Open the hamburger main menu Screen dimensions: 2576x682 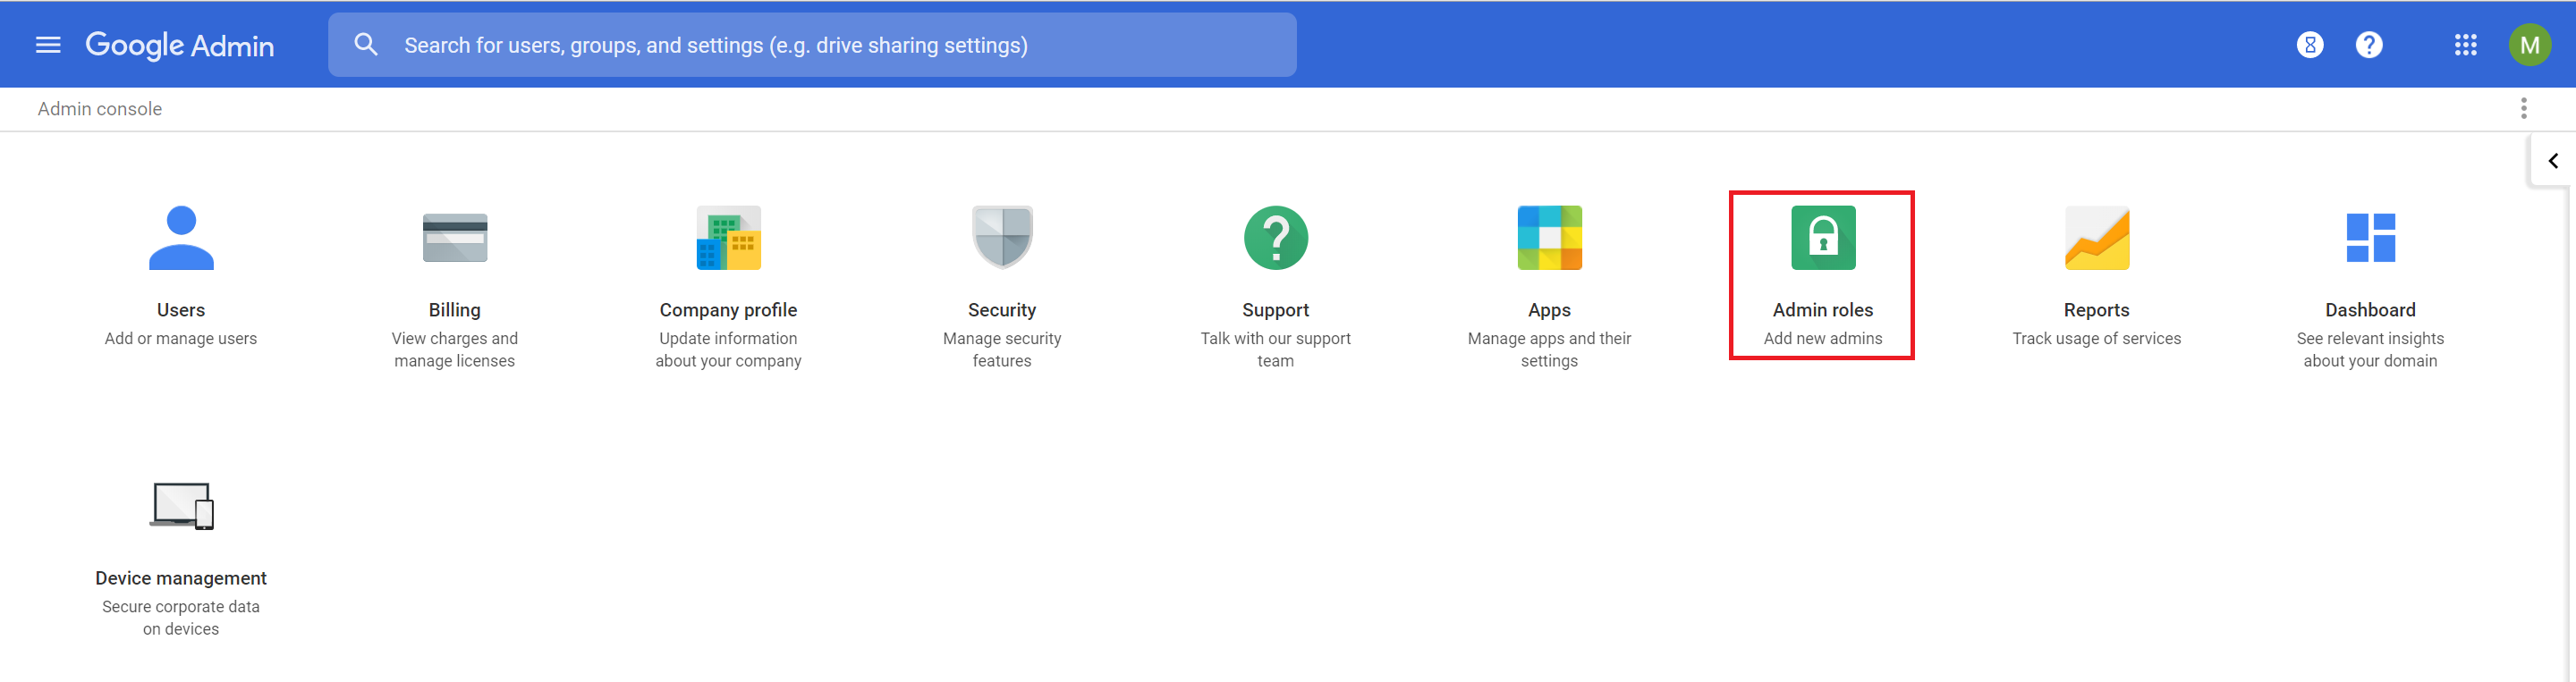48,45
